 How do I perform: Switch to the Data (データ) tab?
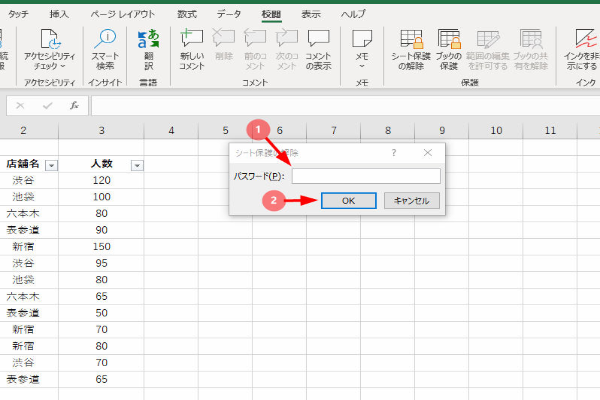click(229, 14)
